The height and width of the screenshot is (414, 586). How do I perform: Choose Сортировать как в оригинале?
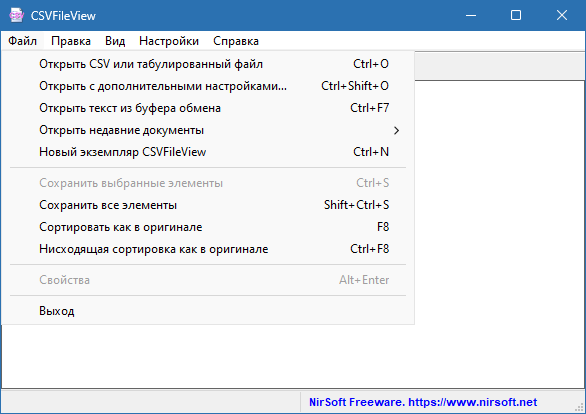click(x=208, y=227)
